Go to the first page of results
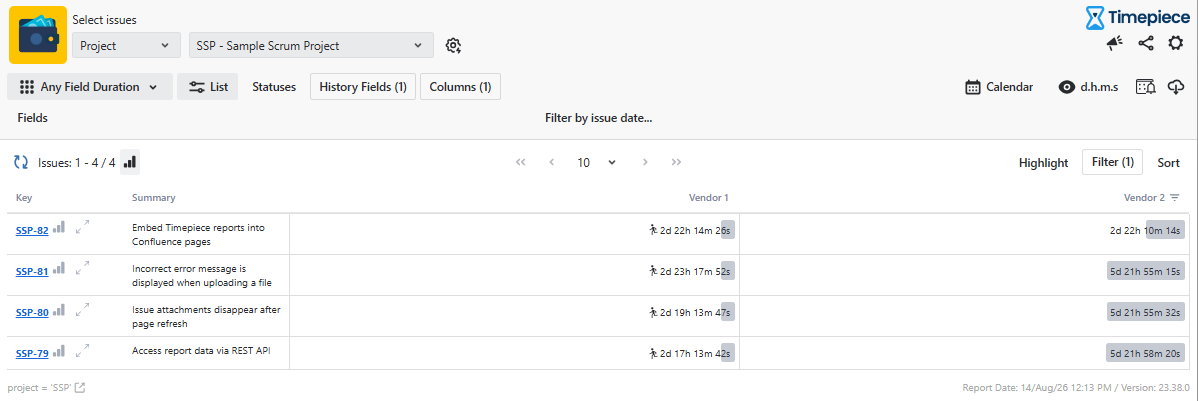Screen dimensions: 1198x401 point(521,162)
